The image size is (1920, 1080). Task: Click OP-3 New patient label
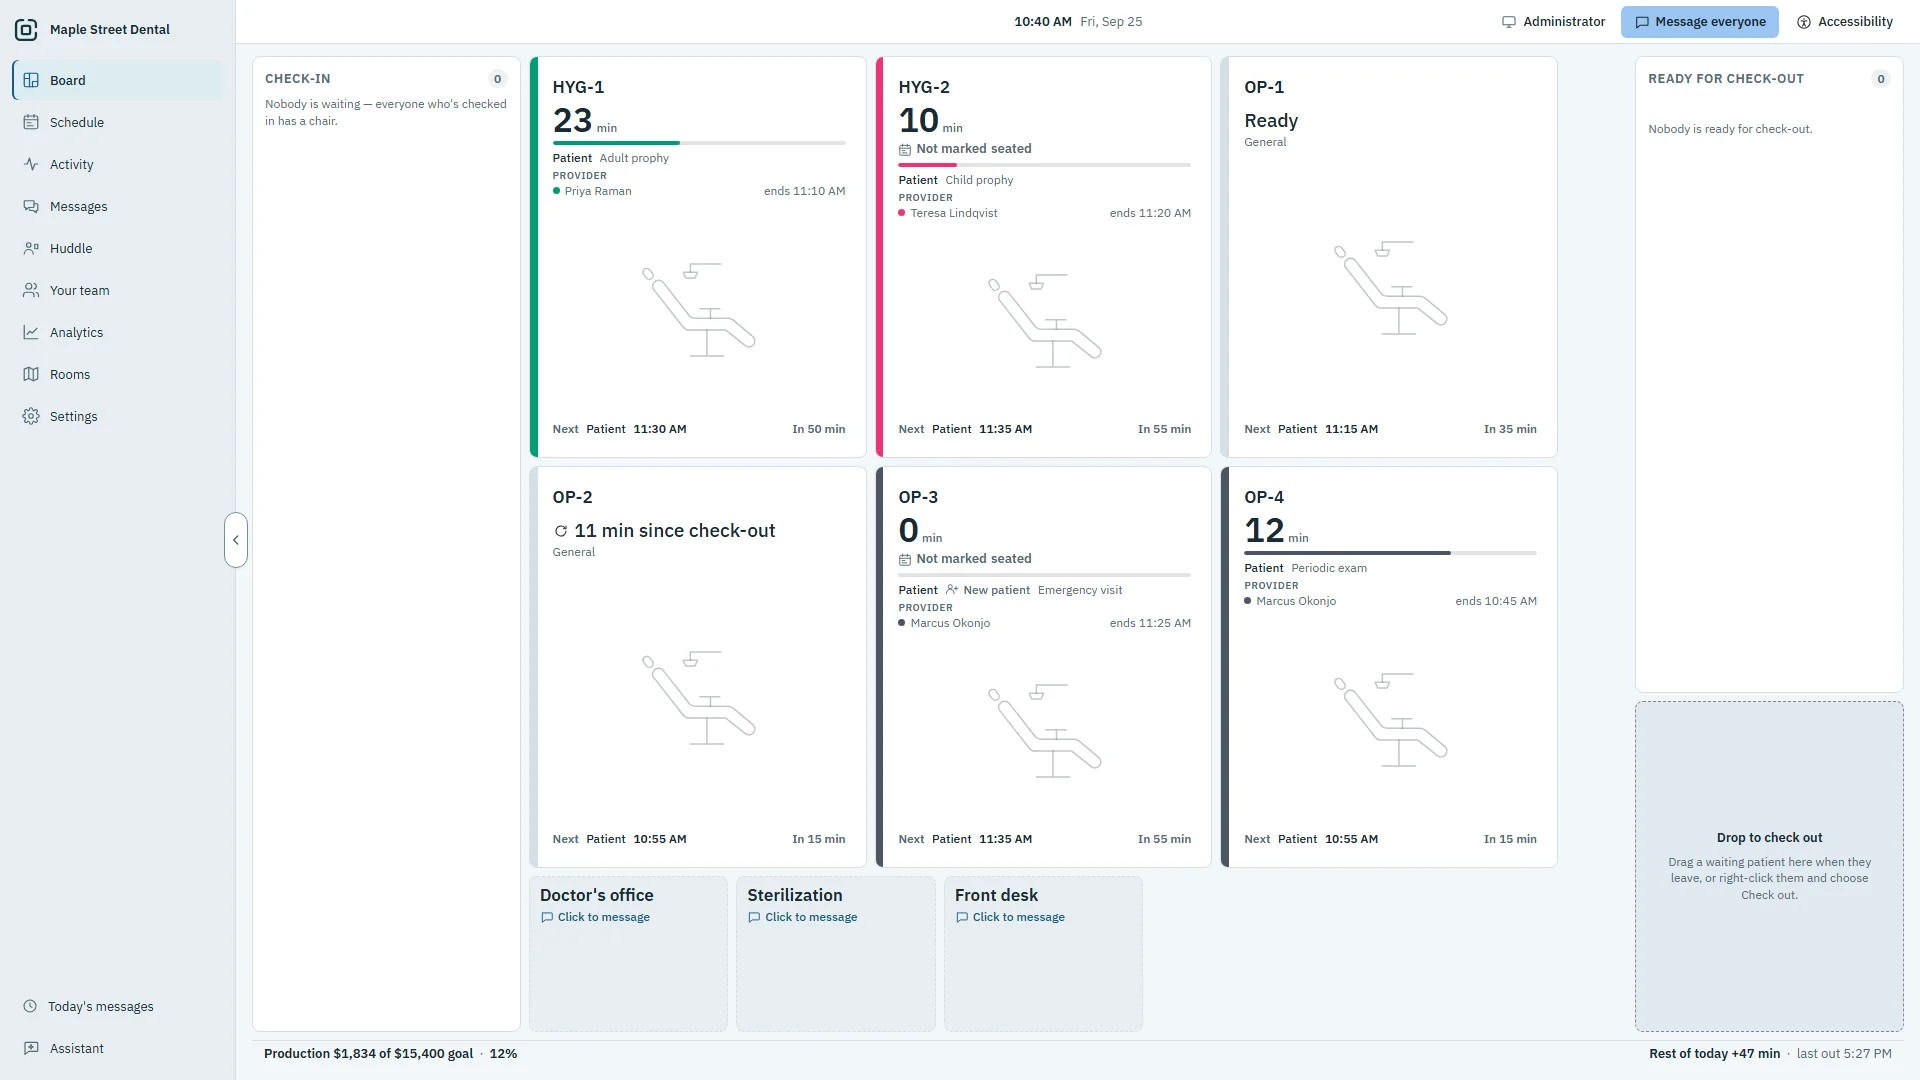tap(988, 590)
